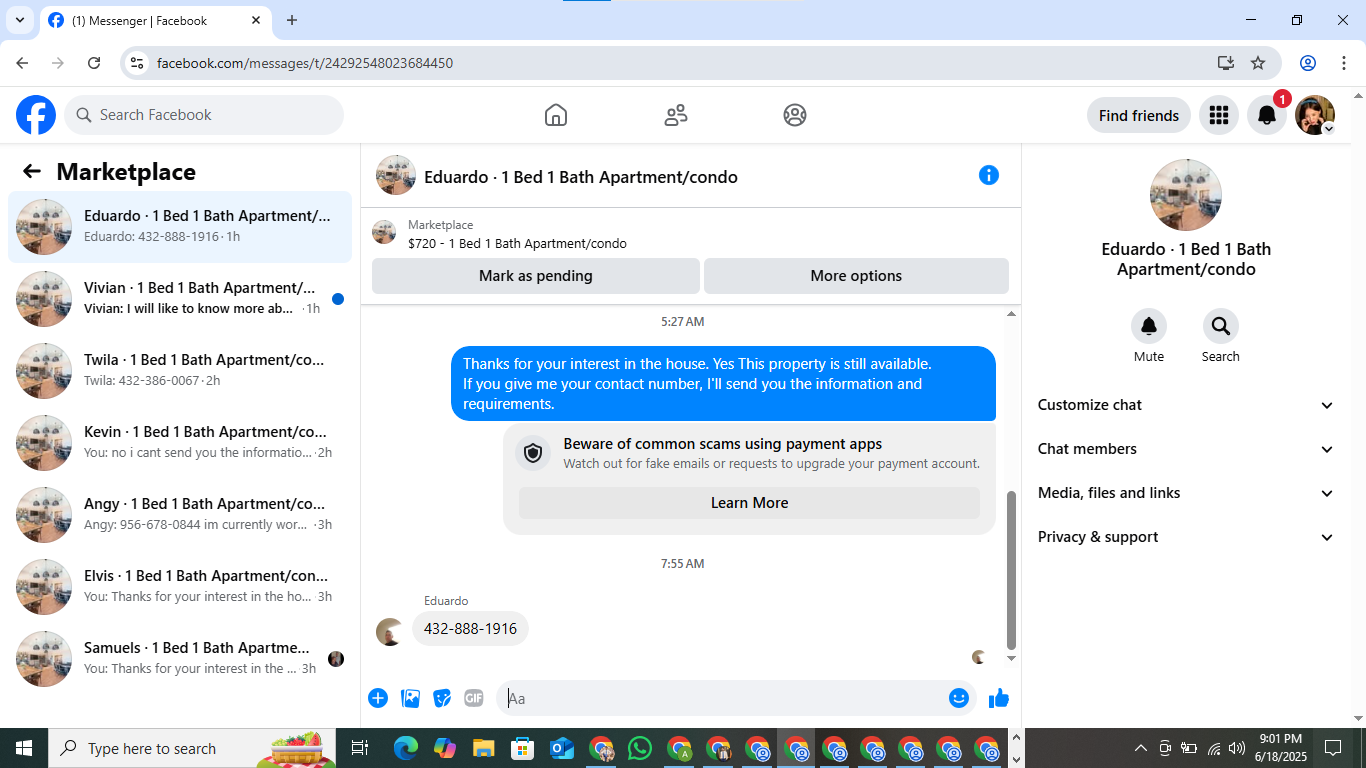Expand Media, files and links section
The height and width of the screenshot is (768, 1366).
pos(1186,493)
